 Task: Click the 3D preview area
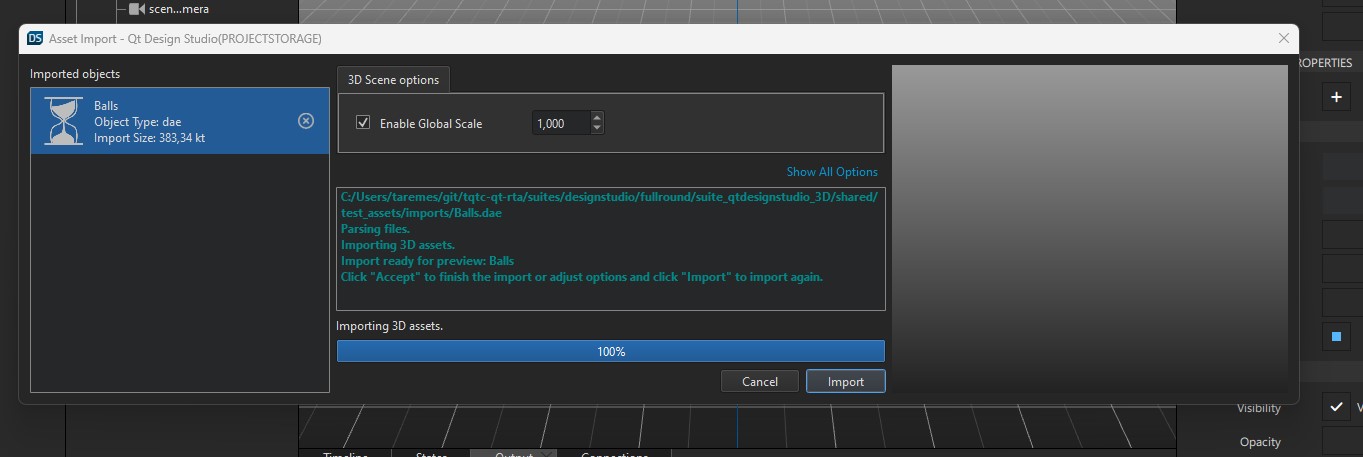[1089, 229]
